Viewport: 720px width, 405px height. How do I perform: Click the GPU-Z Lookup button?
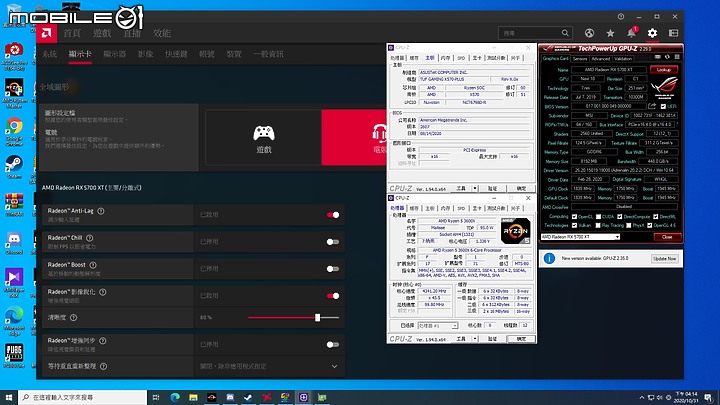click(x=664, y=70)
